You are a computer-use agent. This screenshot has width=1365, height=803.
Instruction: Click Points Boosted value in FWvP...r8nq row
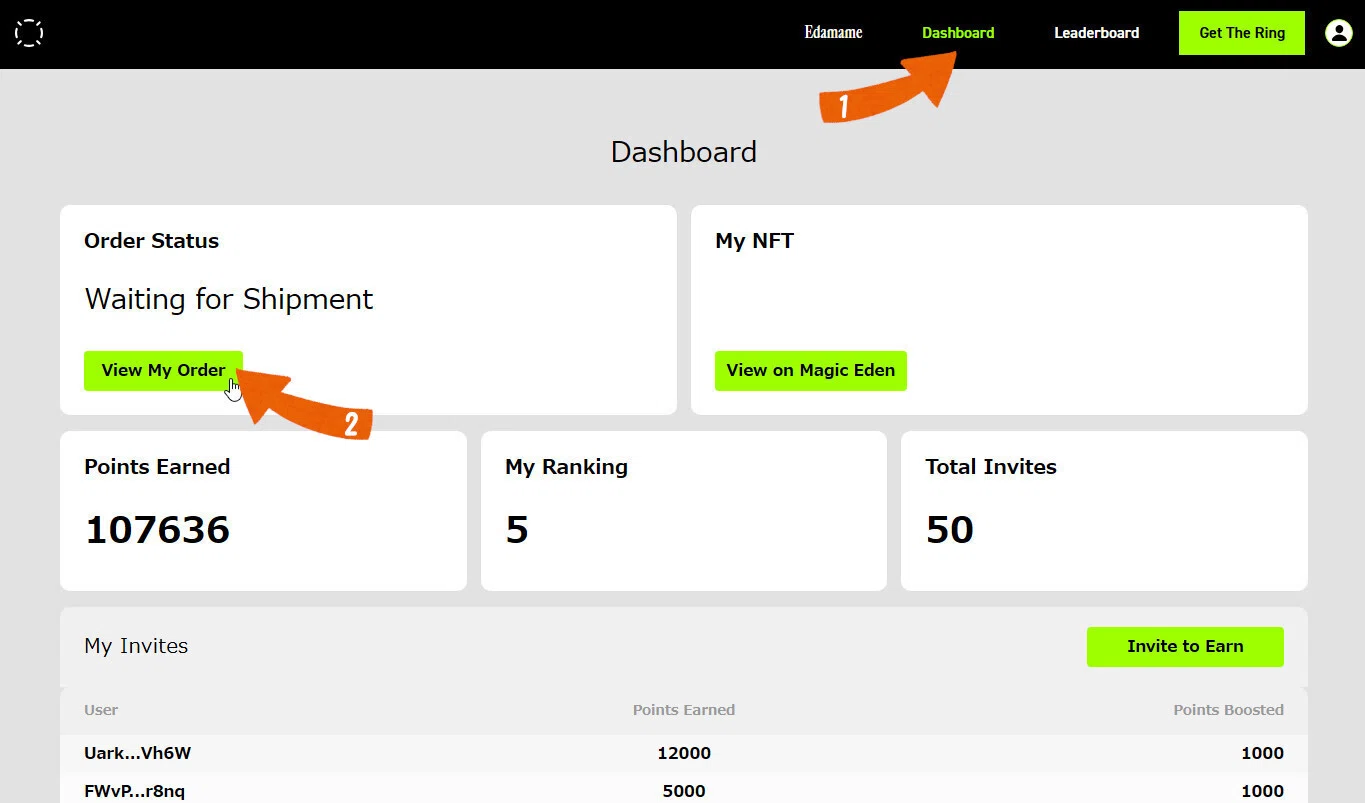pos(1262,791)
